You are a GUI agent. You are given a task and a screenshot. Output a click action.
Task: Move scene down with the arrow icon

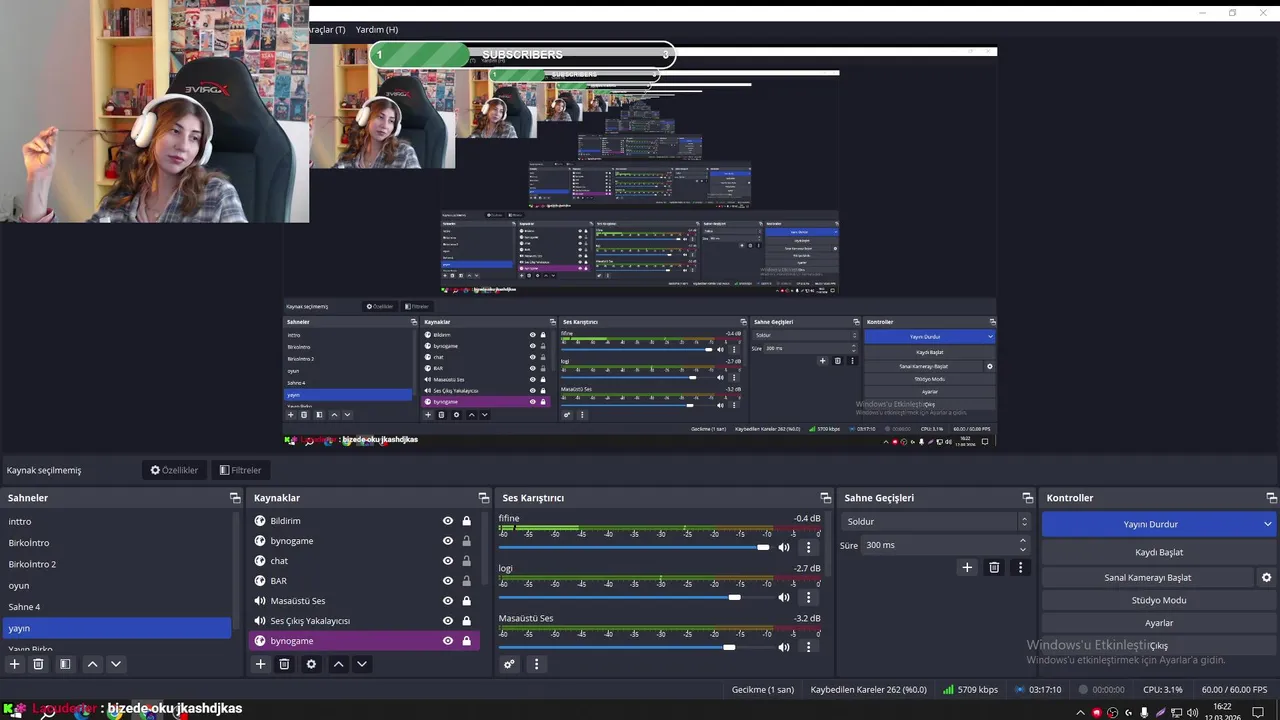(116, 664)
